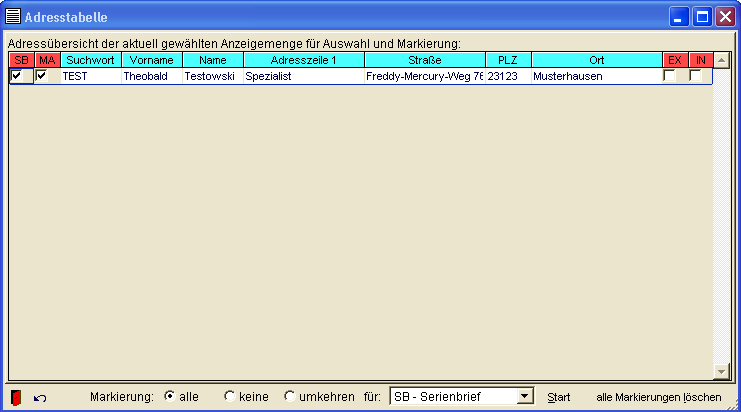Screen dimensions: 741x412
Task: Select the 'alle' marking radio button
Action: pos(169,396)
